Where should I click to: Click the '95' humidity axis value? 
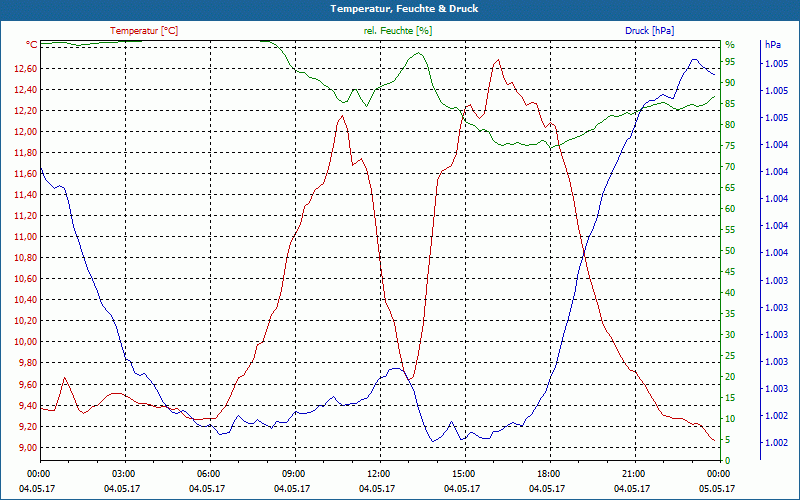point(730,62)
